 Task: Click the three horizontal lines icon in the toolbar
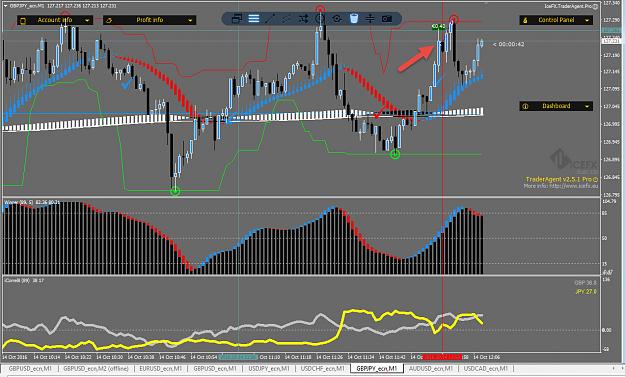(x=254, y=19)
